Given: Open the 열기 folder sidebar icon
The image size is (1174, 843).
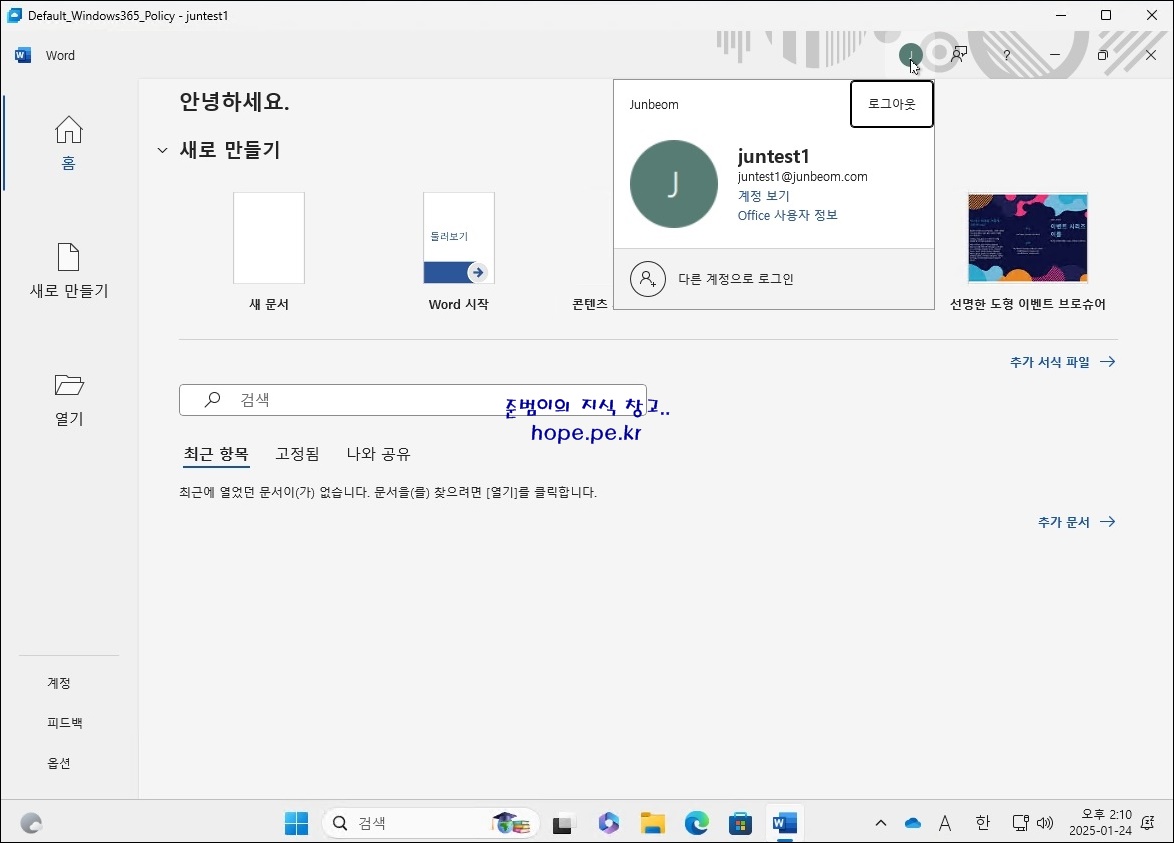Looking at the screenshot, I should click(69, 385).
